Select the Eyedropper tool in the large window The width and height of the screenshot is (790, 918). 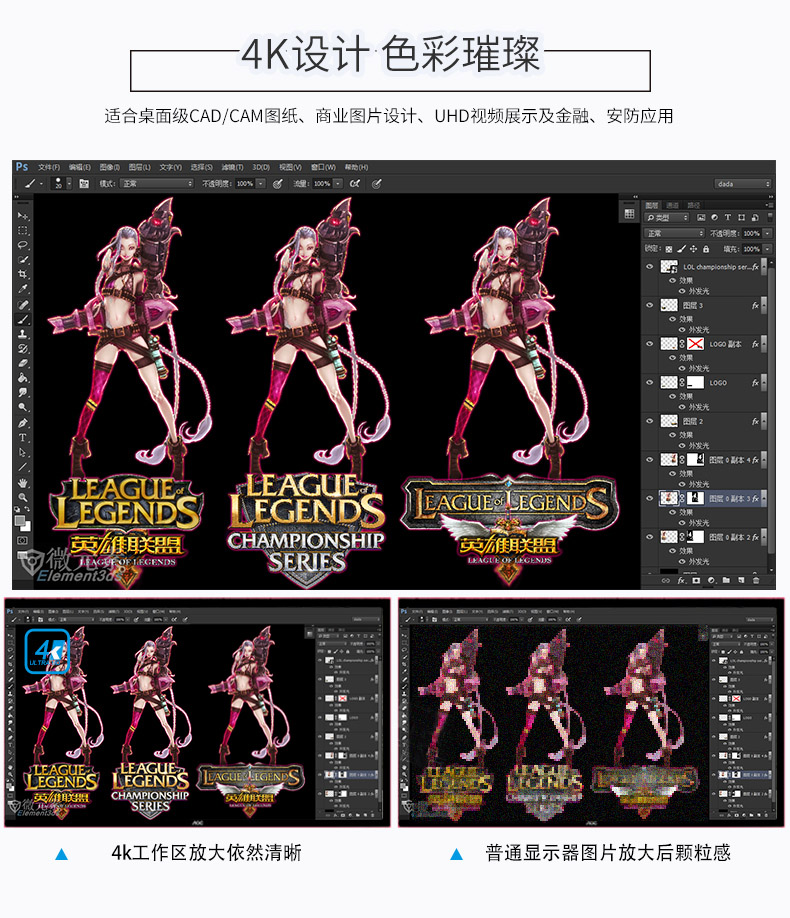pos(23,289)
